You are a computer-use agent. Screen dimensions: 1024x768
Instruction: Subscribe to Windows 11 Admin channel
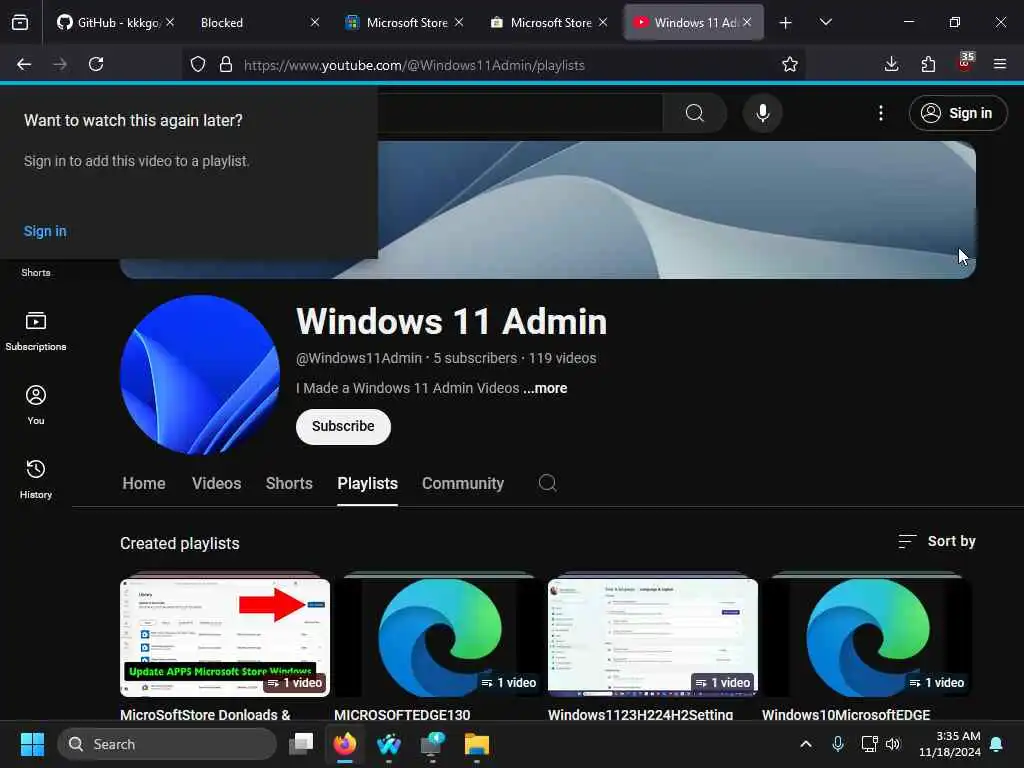(x=343, y=426)
